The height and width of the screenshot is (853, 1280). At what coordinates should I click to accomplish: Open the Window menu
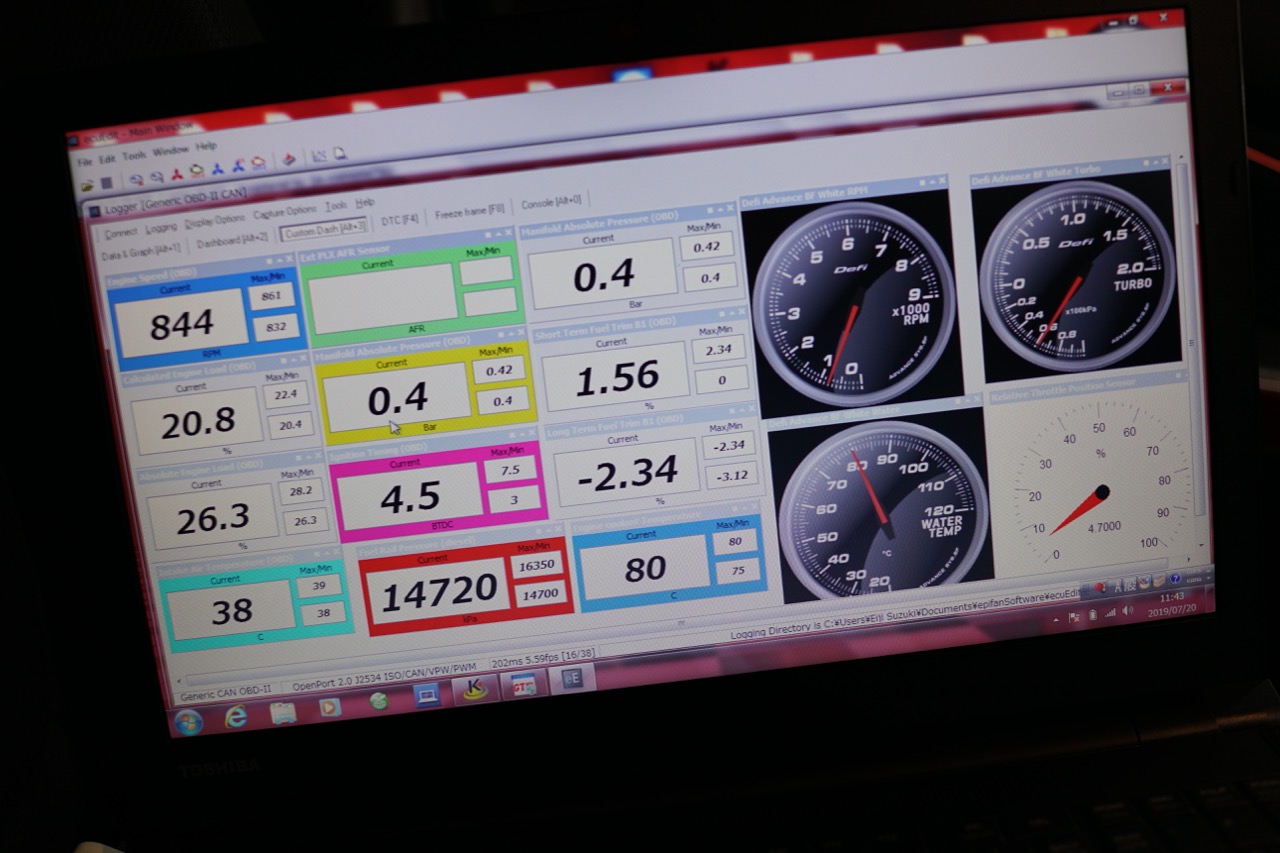[170, 151]
